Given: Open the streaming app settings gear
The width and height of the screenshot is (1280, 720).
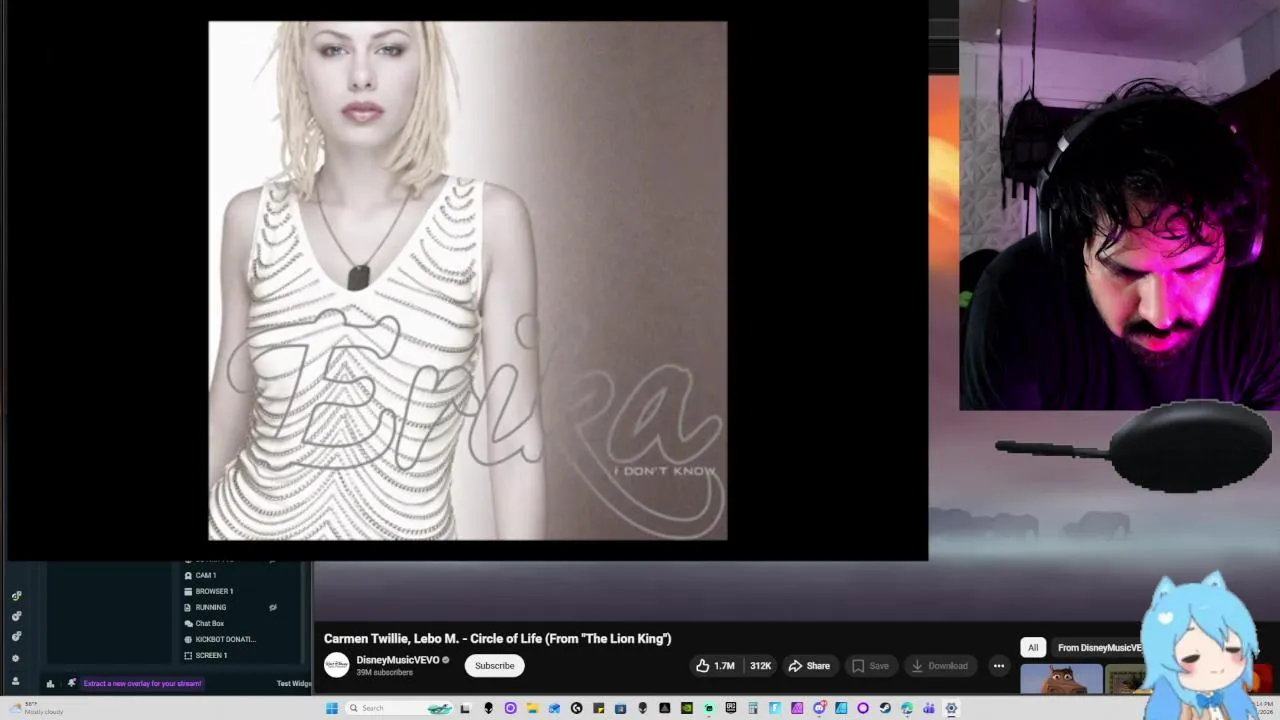Looking at the screenshot, I should [x=15, y=658].
